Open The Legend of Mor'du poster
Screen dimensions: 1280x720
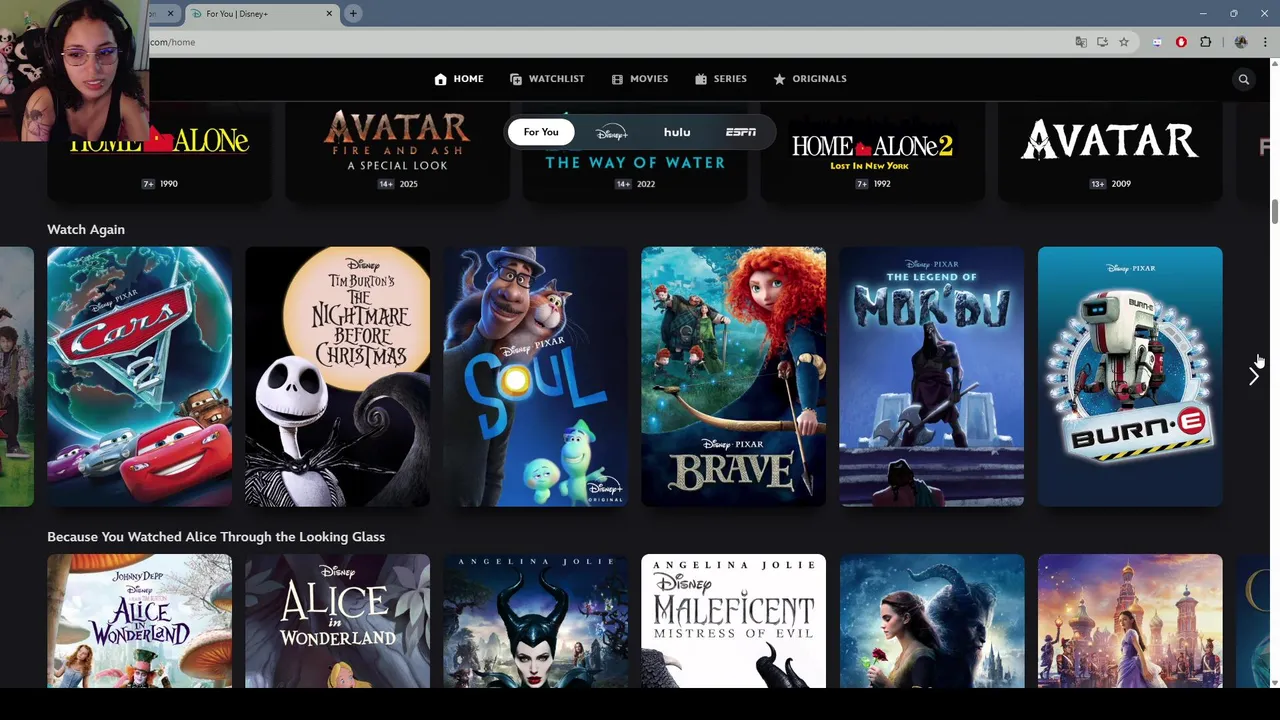(x=932, y=376)
